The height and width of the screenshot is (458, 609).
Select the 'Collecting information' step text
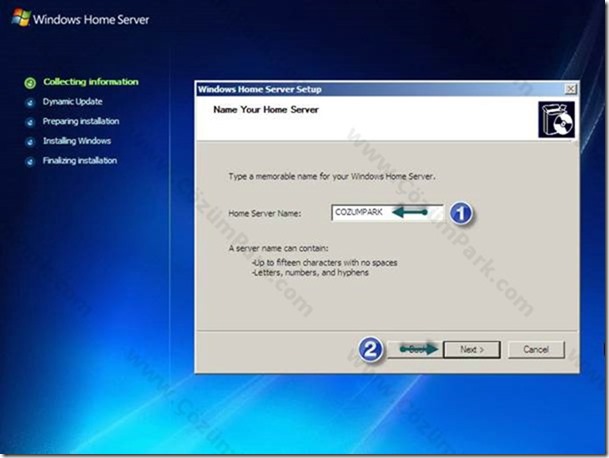[91, 82]
